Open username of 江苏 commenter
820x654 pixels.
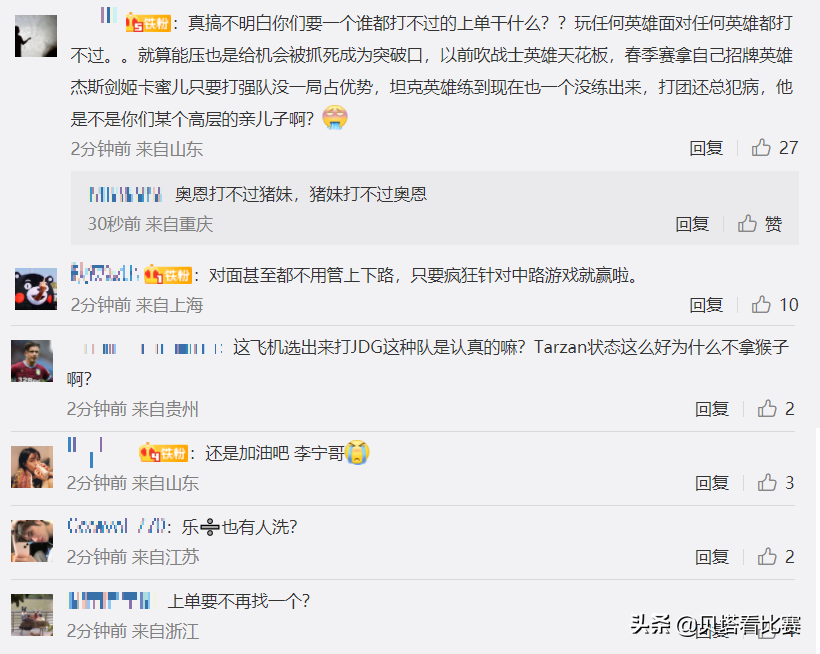(117, 526)
